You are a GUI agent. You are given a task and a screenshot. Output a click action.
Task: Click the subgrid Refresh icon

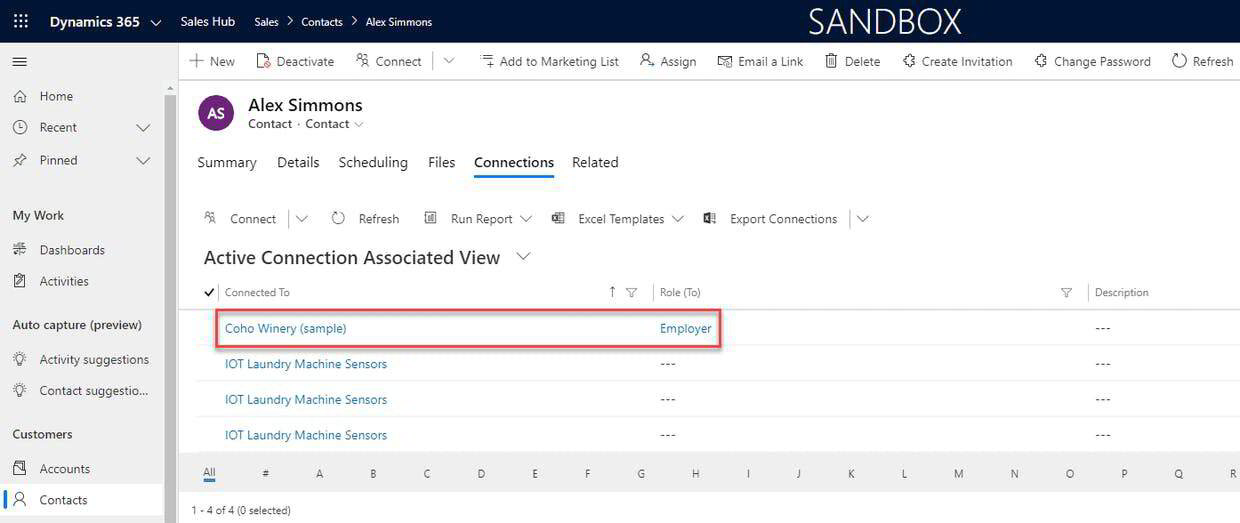tap(338, 218)
